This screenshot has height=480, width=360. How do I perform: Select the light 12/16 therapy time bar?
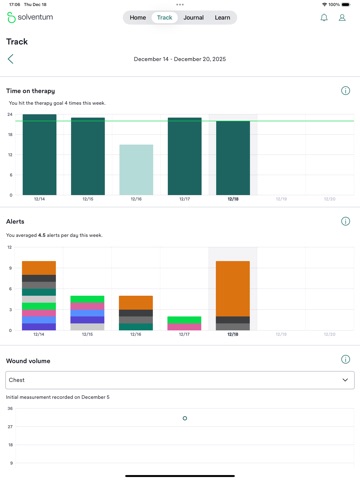point(136,170)
